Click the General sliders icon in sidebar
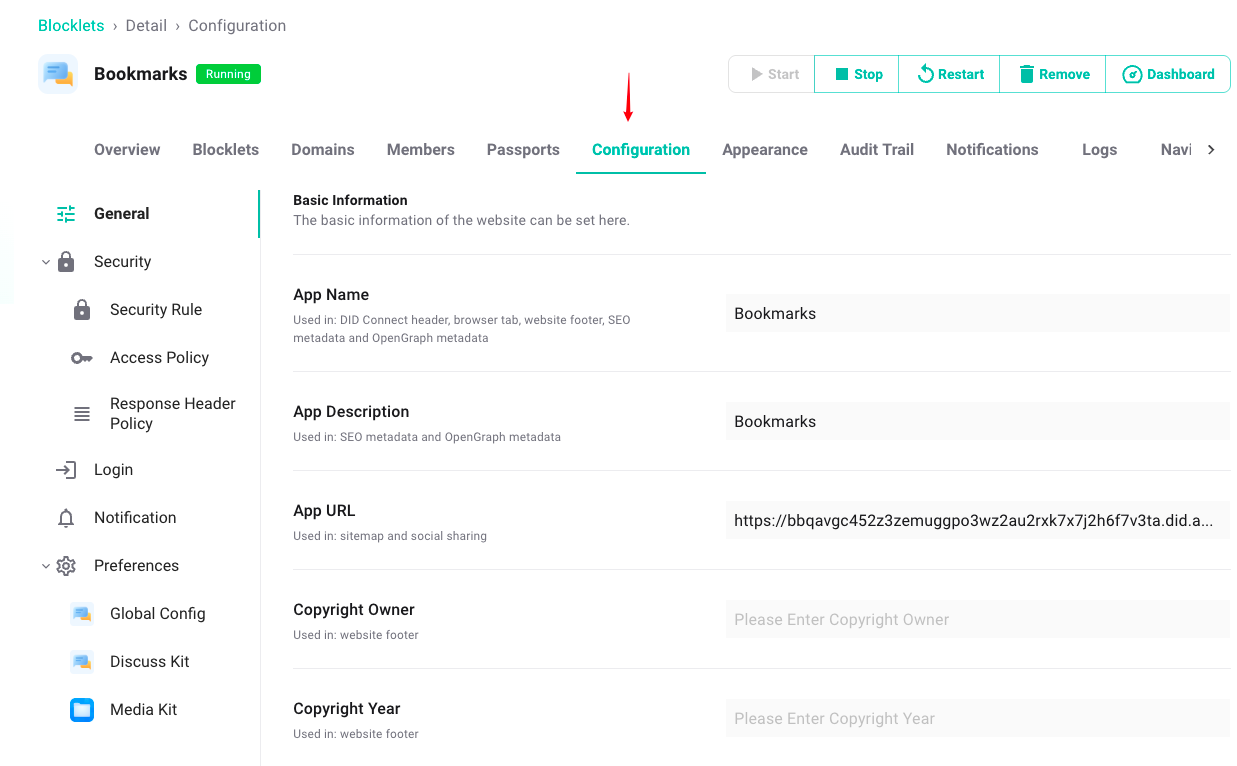Viewport: 1237px width, 766px height. [66, 214]
